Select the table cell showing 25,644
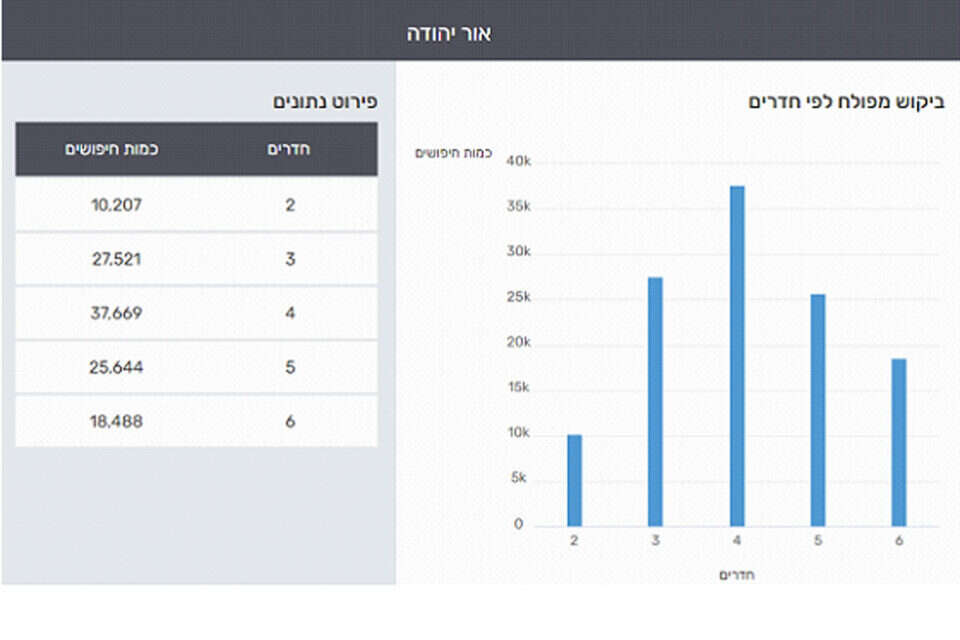 pos(117,367)
